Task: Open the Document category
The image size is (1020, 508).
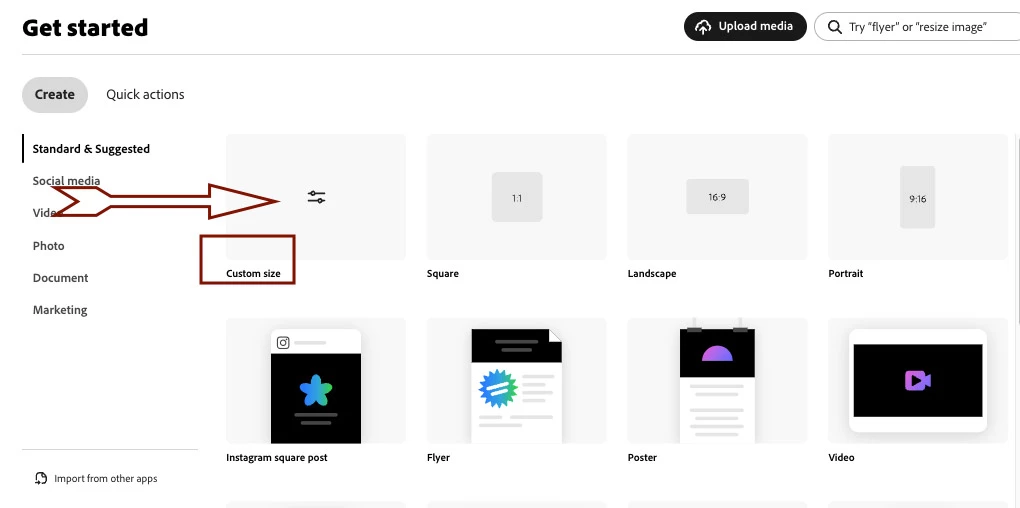Action: tap(60, 278)
